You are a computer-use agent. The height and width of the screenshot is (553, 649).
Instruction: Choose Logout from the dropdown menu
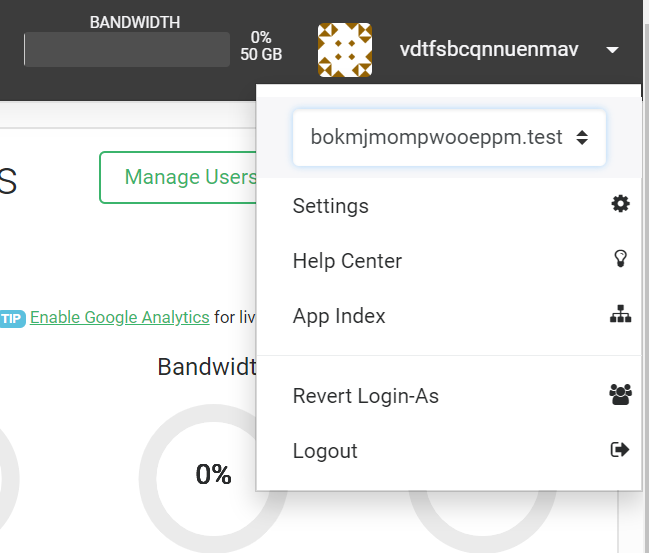pos(325,451)
